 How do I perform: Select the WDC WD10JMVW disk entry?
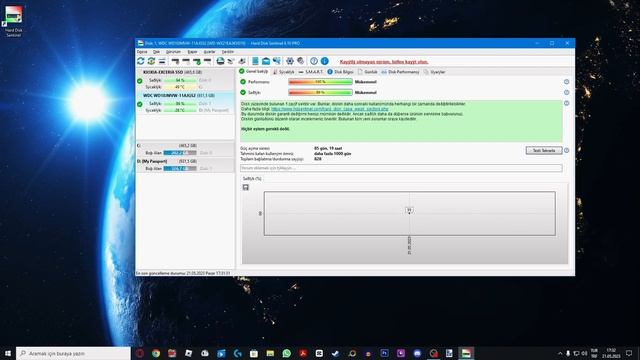click(x=185, y=103)
